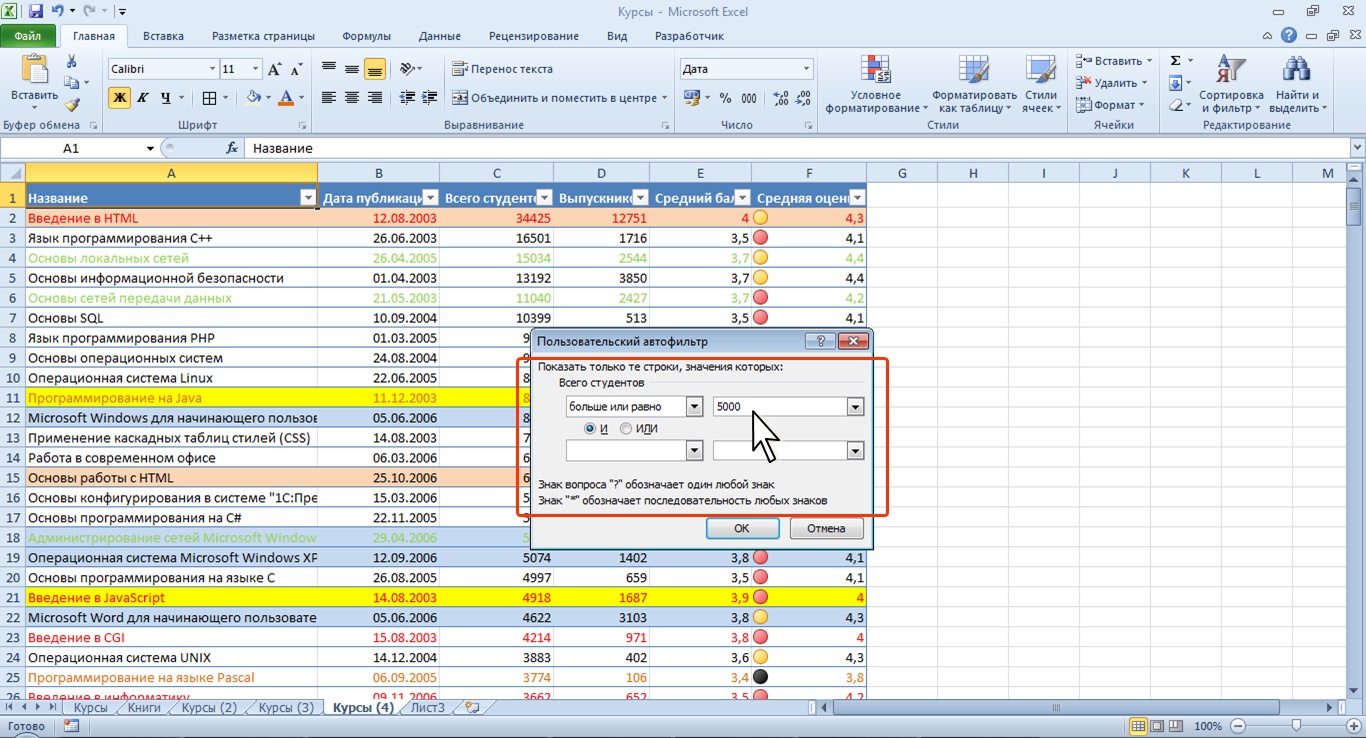Open the number format Дата dropdown
Image resolution: width=1366 pixels, height=738 pixels.
click(x=807, y=69)
